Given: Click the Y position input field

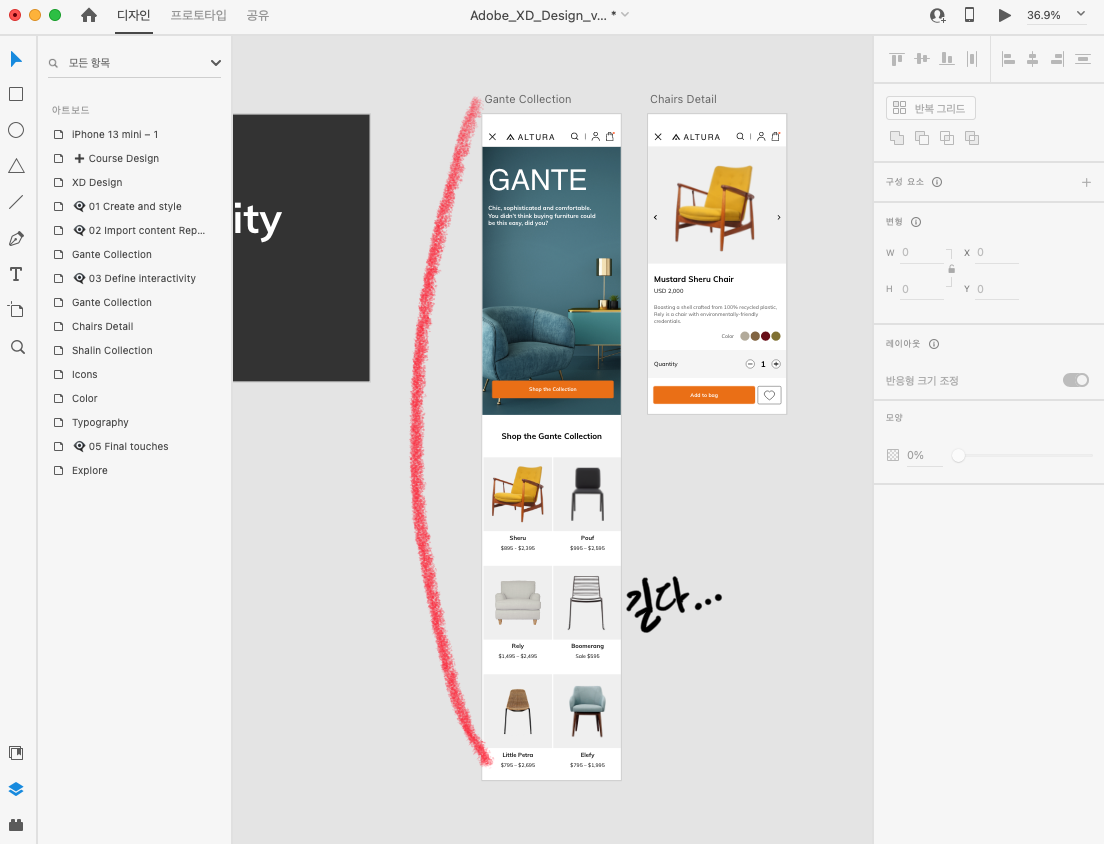Looking at the screenshot, I should pyautogui.click(x=997, y=289).
